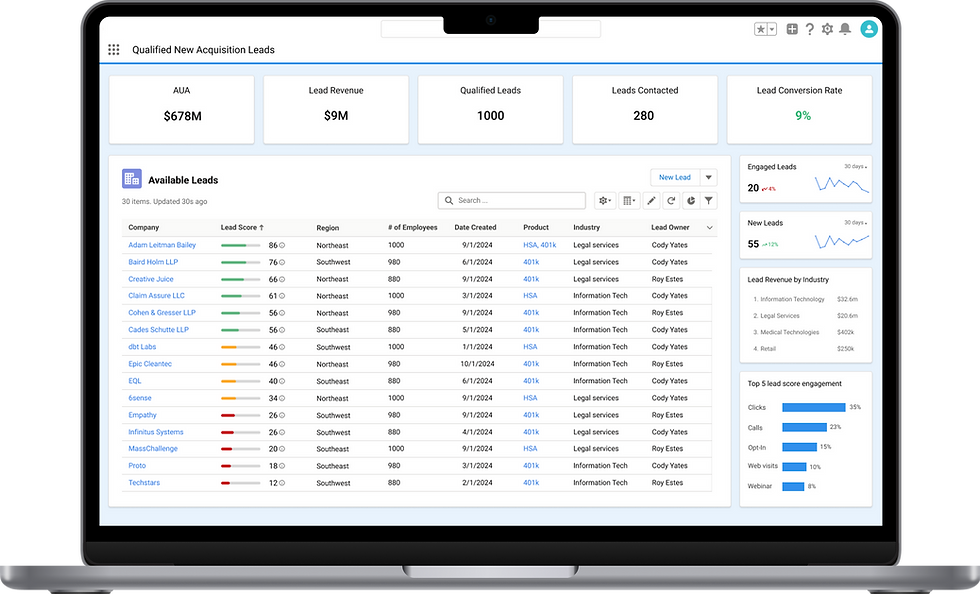Open the notifications bell
The height and width of the screenshot is (594, 980).
click(x=845, y=29)
